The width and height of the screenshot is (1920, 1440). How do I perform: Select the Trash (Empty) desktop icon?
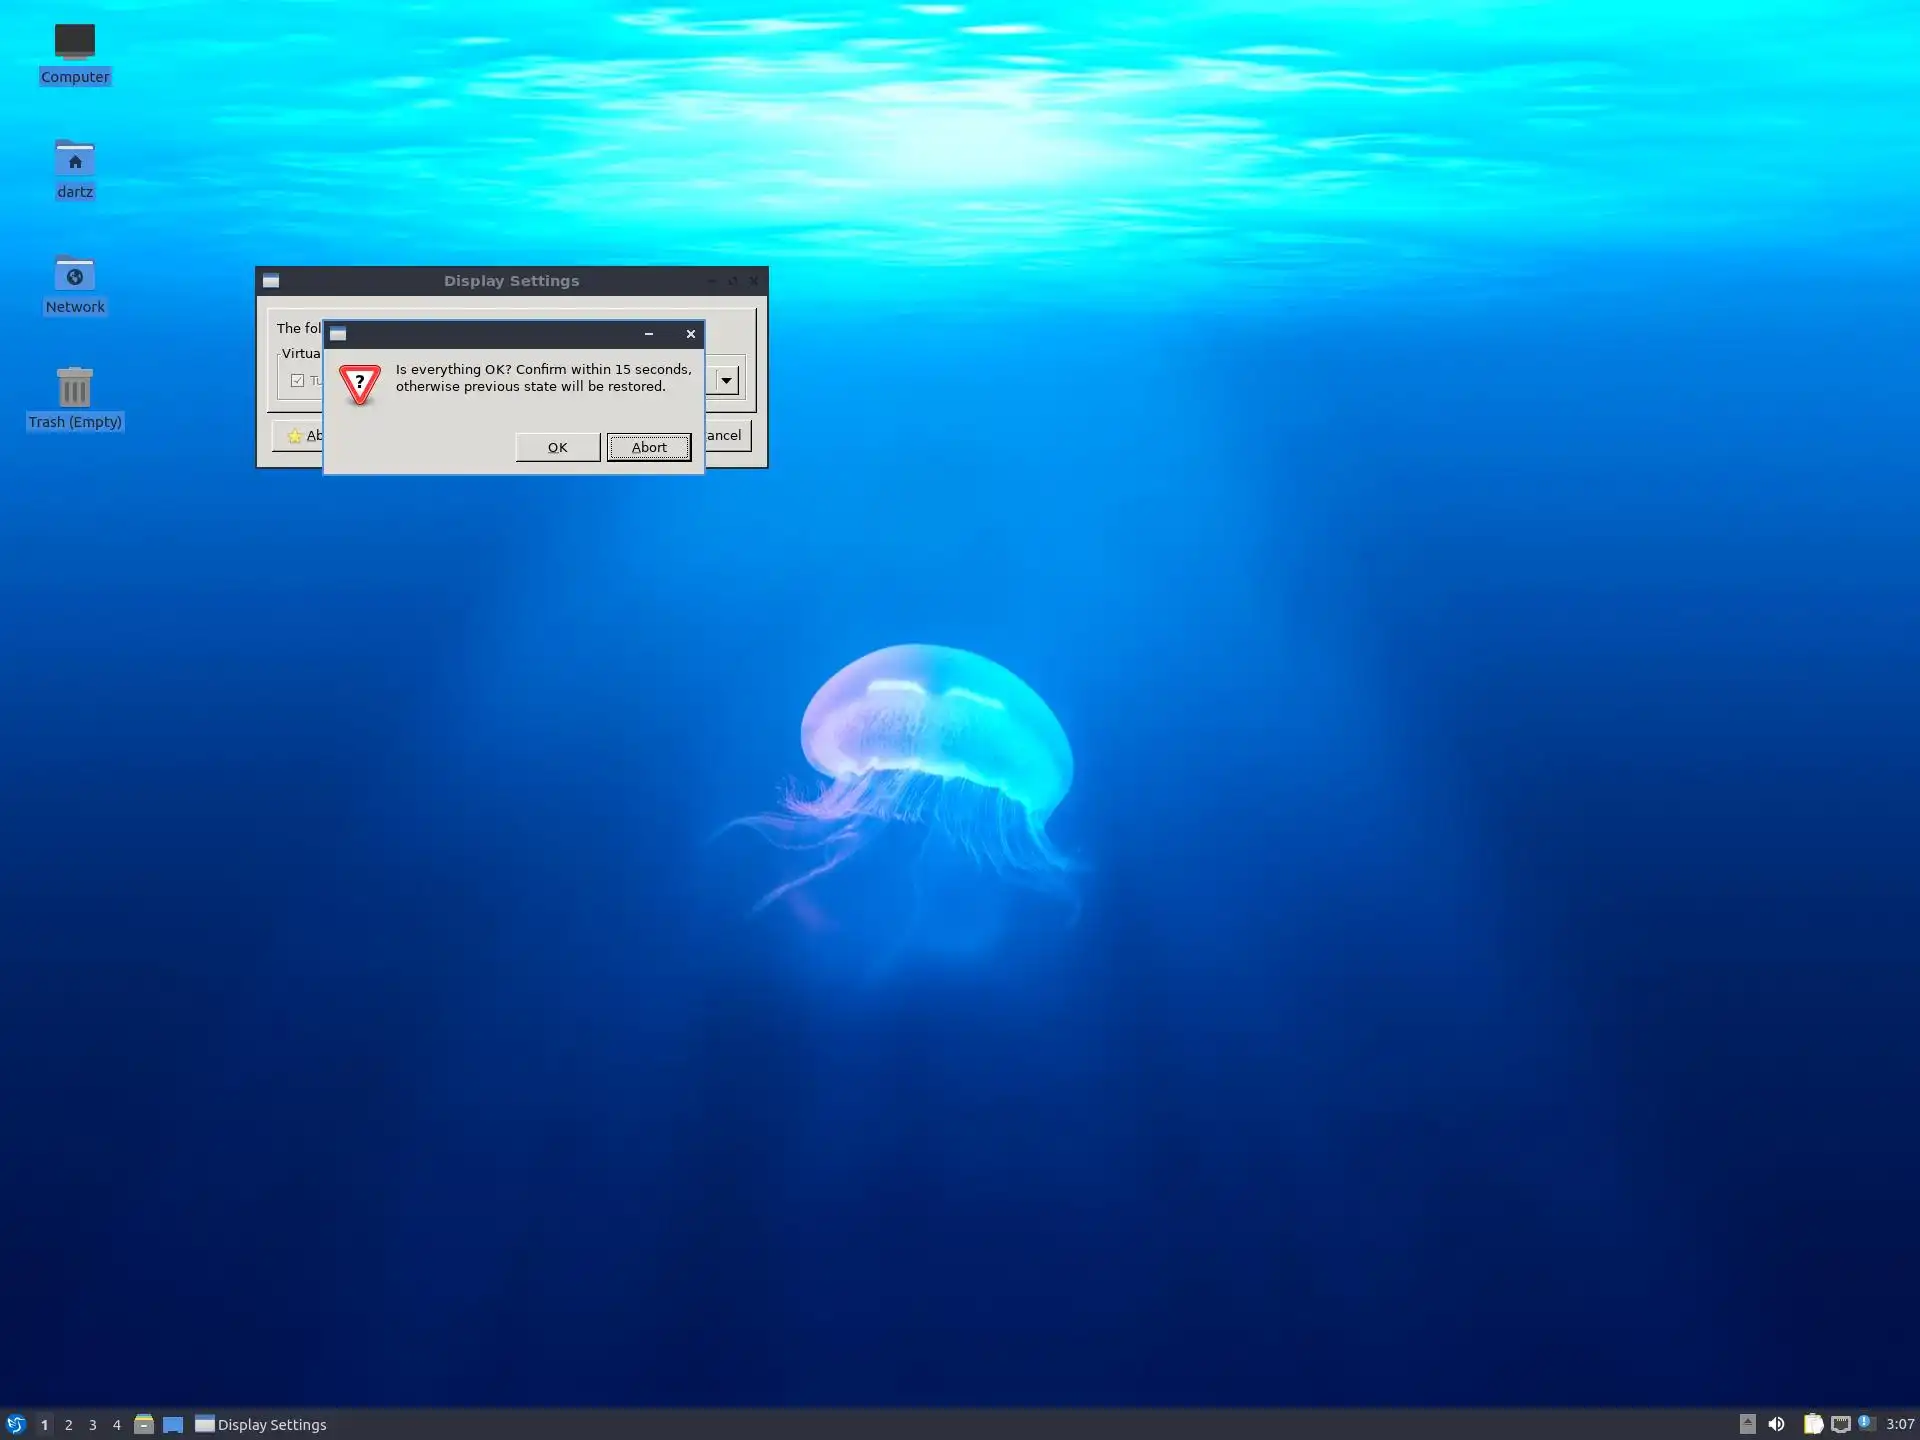tap(74, 388)
